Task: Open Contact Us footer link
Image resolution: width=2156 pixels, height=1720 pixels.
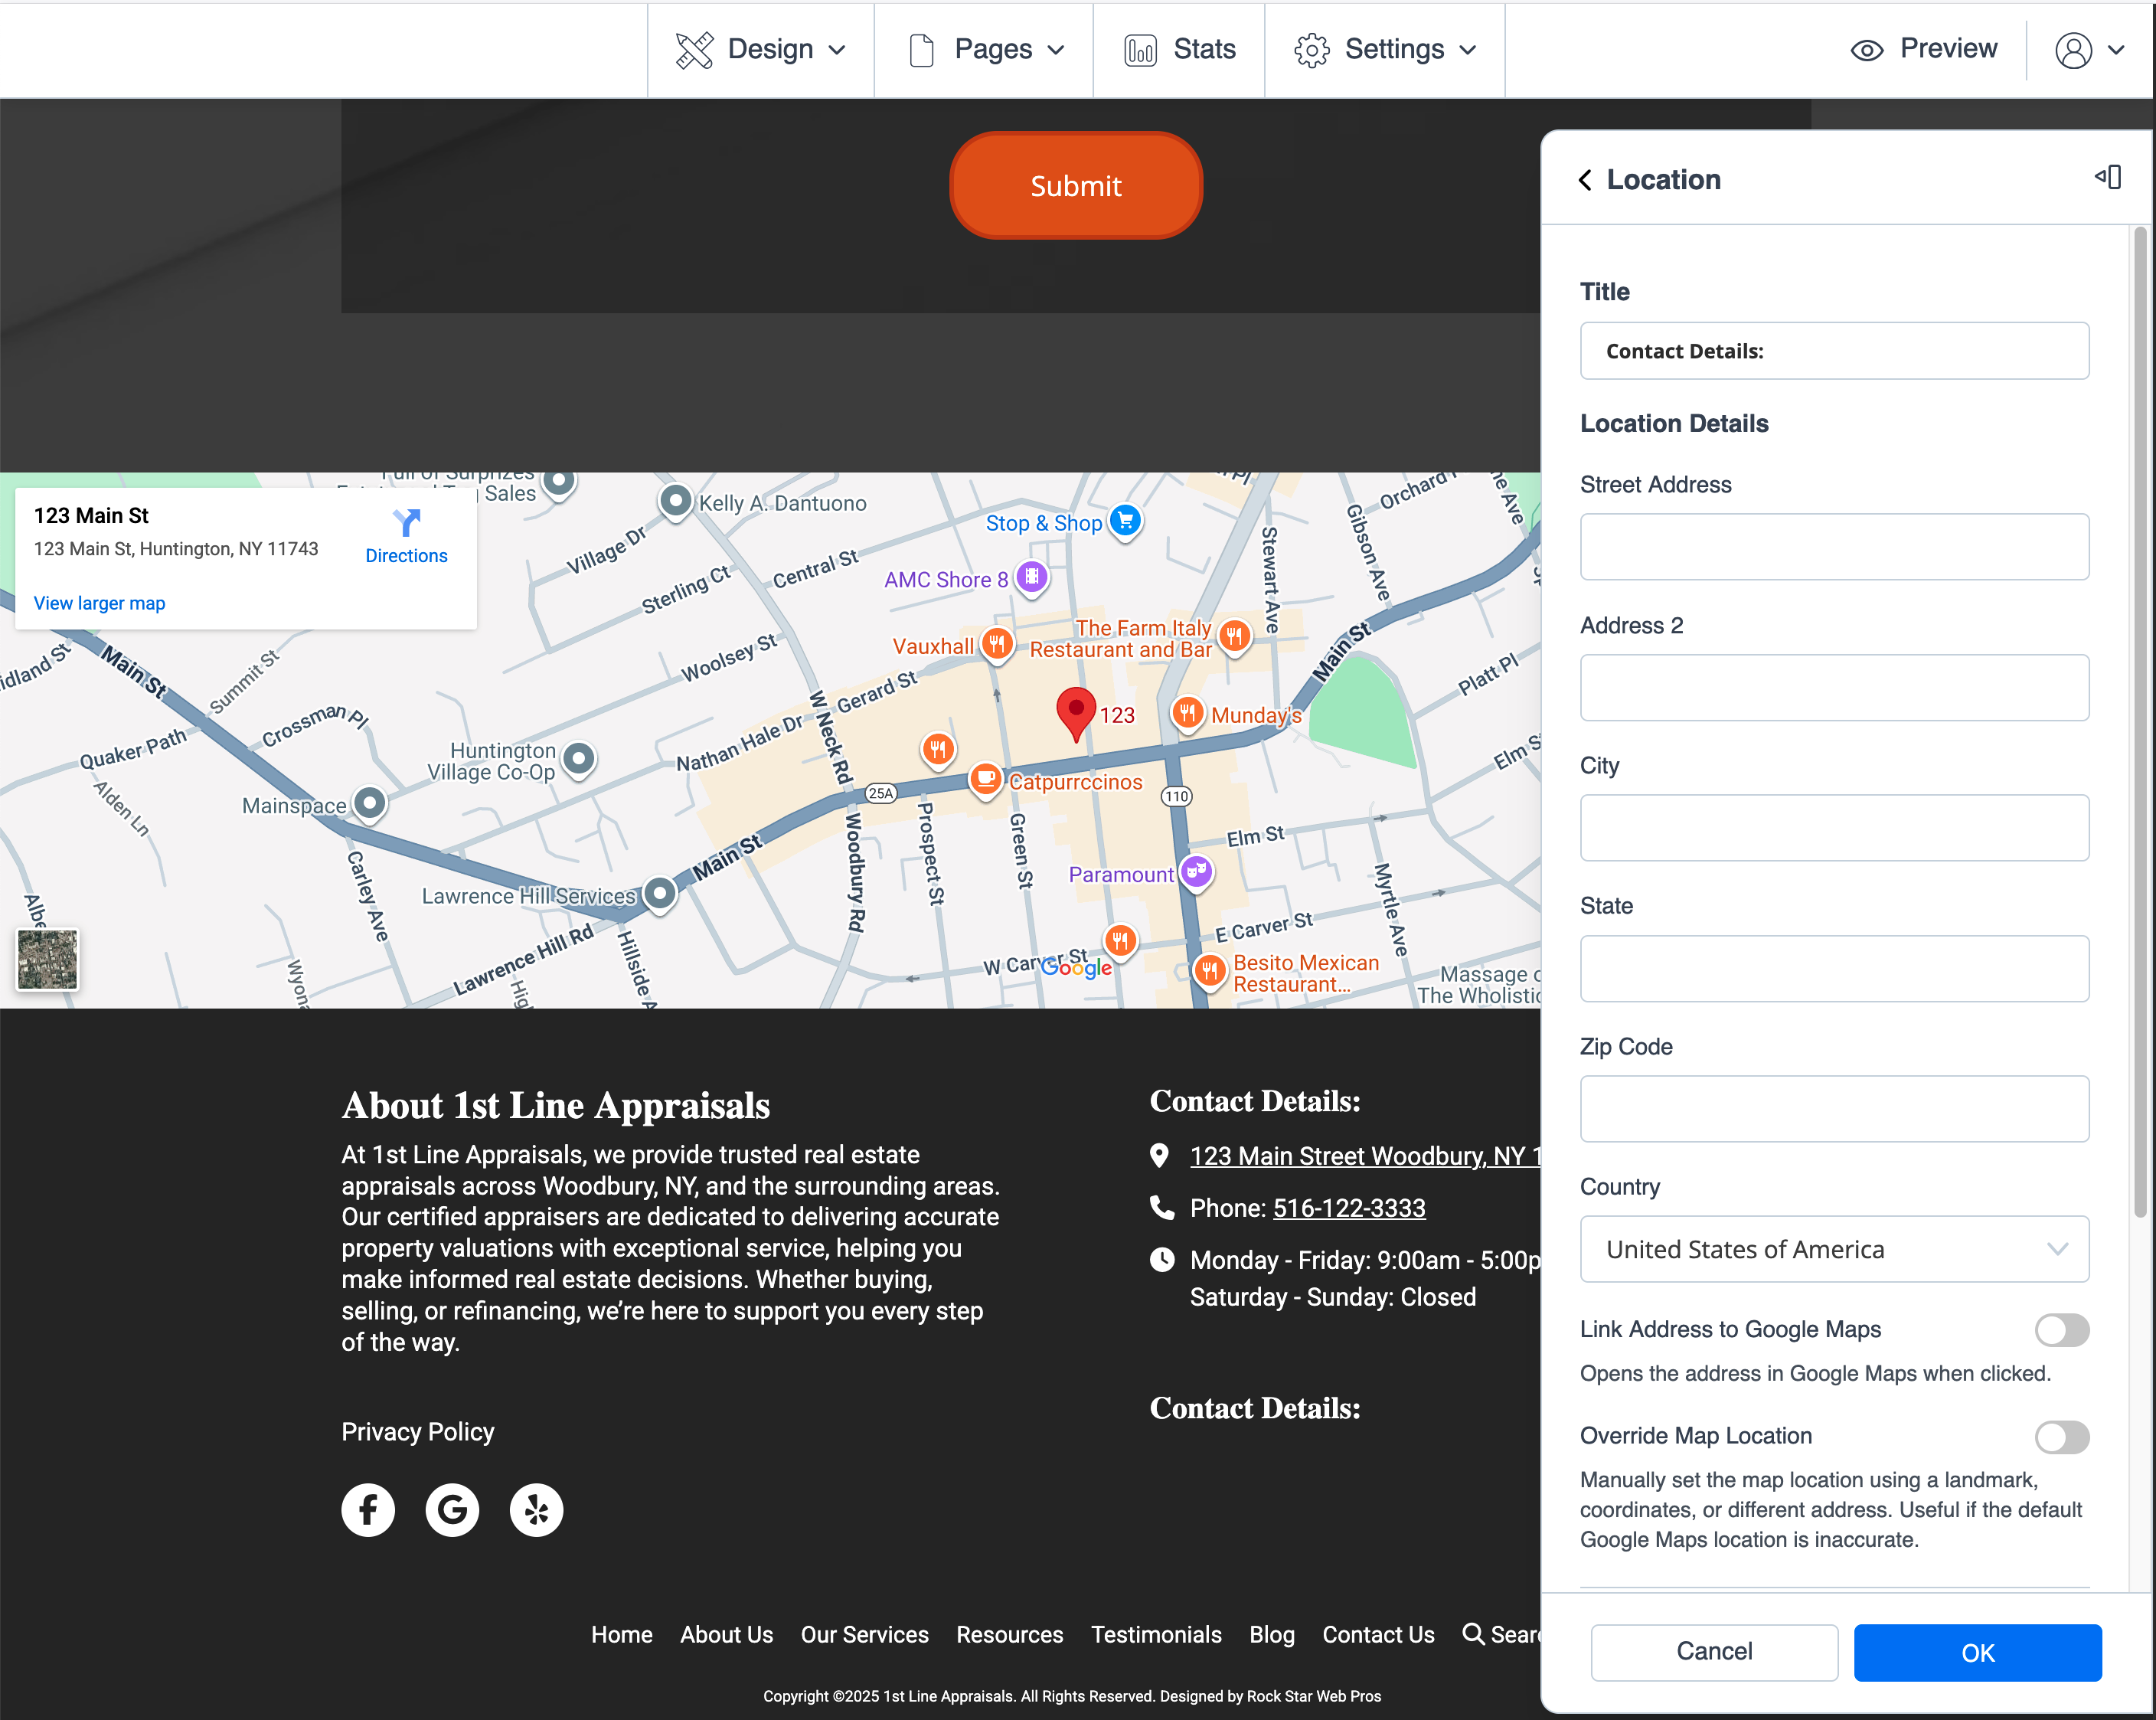Action: (1378, 1634)
